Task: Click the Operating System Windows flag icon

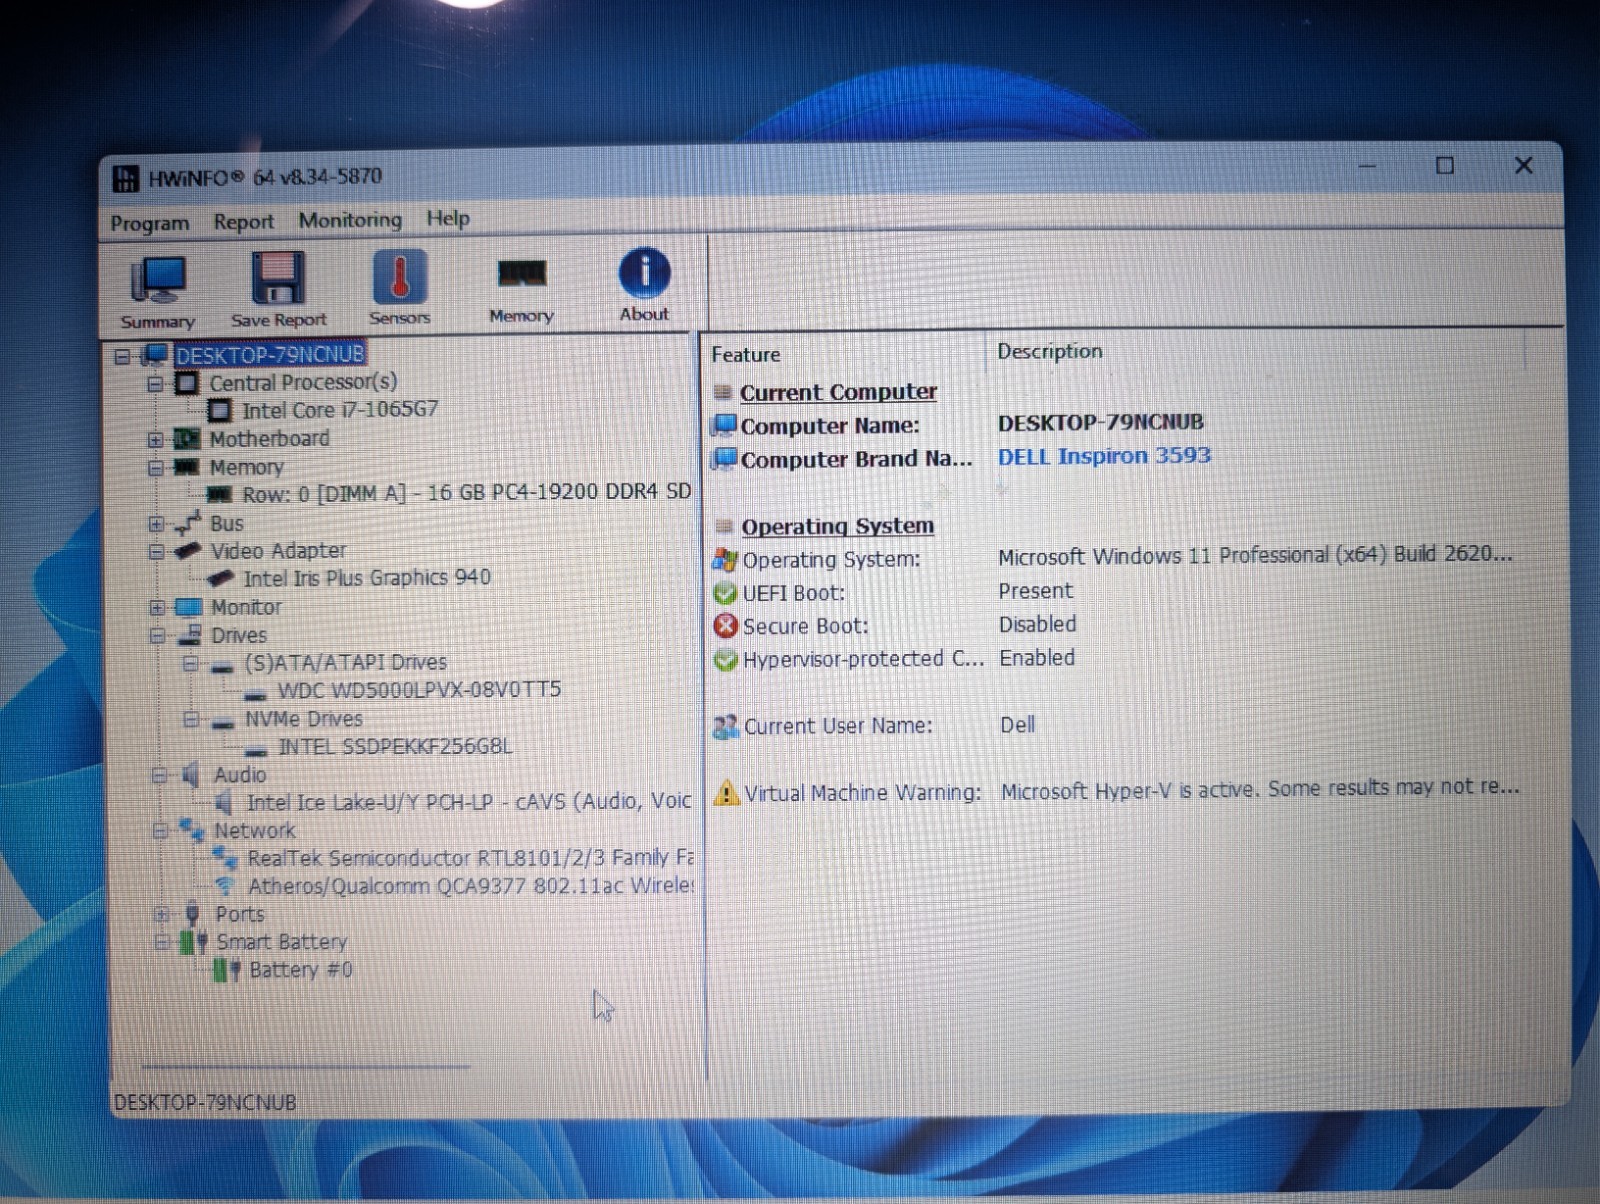Action: [x=725, y=560]
